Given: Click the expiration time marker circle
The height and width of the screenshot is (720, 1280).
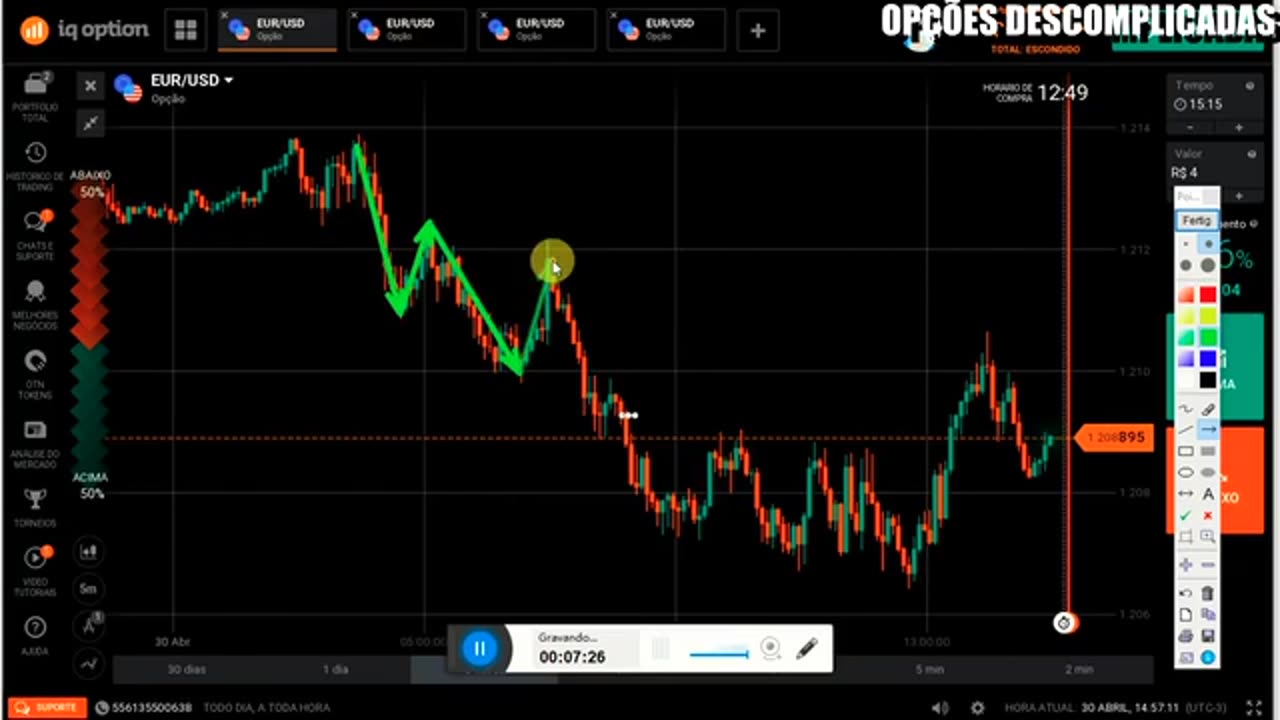Looking at the screenshot, I should pos(1065,623).
